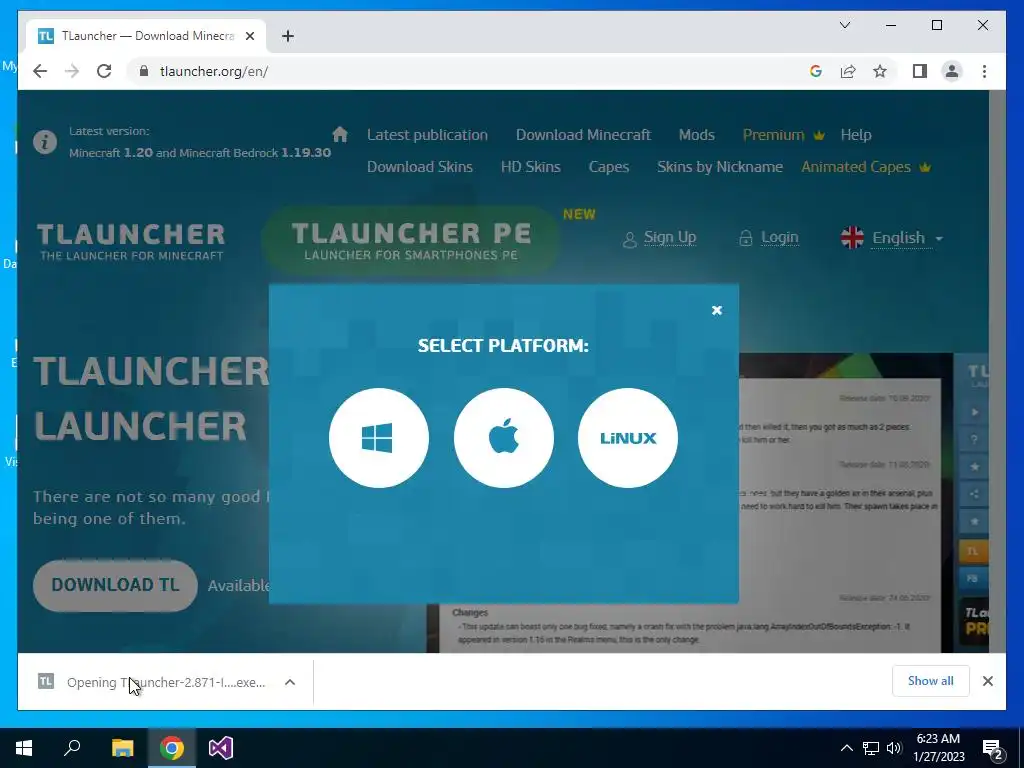The image size is (1024, 768).
Task: Click the Google icon in address bar
Action: tap(816, 71)
